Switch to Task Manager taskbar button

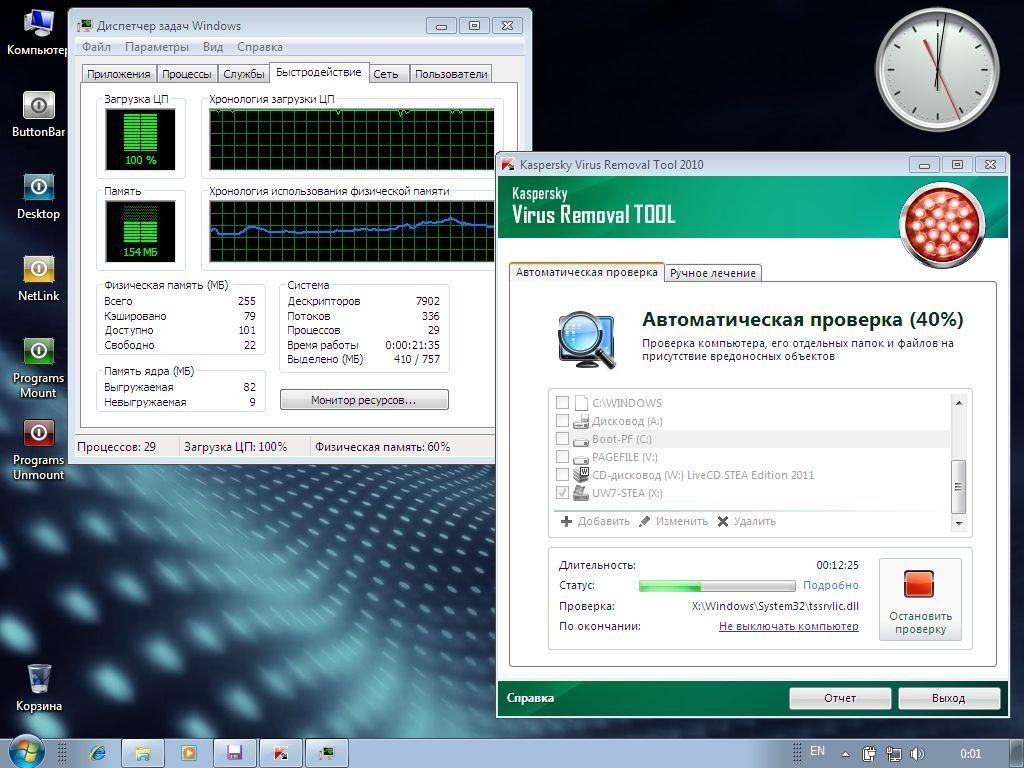tap(327, 753)
